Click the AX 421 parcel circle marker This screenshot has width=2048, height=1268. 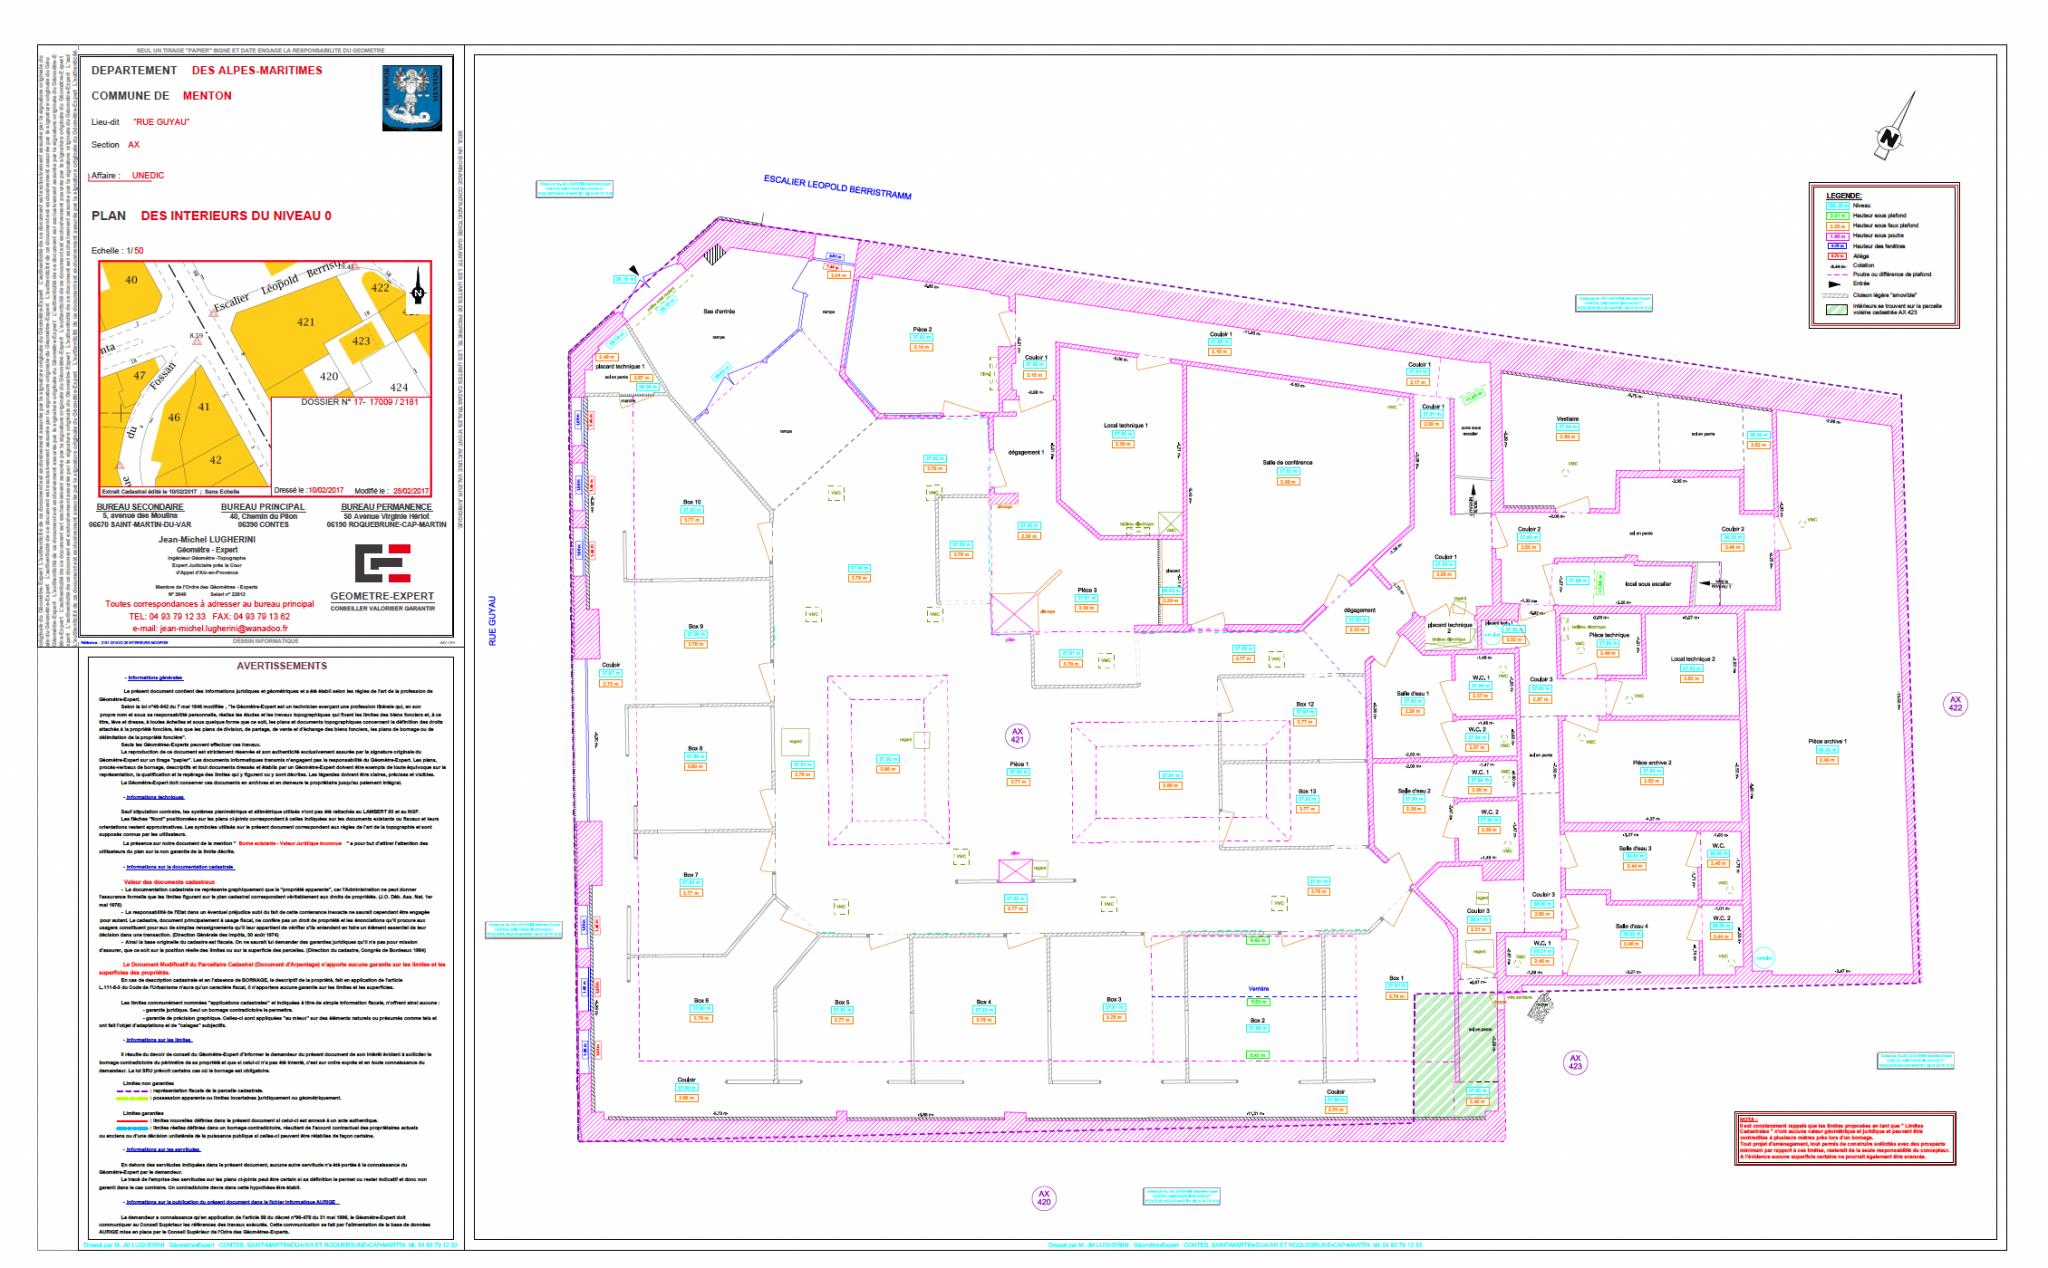(1017, 736)
